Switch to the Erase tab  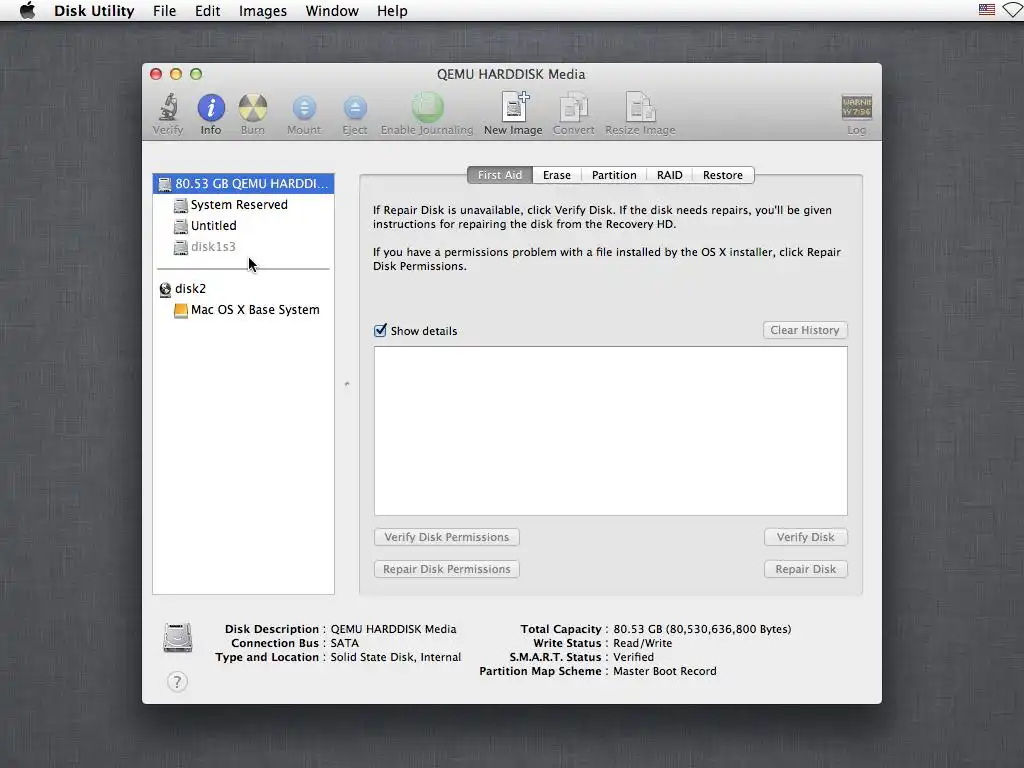(x=557, y=175)
